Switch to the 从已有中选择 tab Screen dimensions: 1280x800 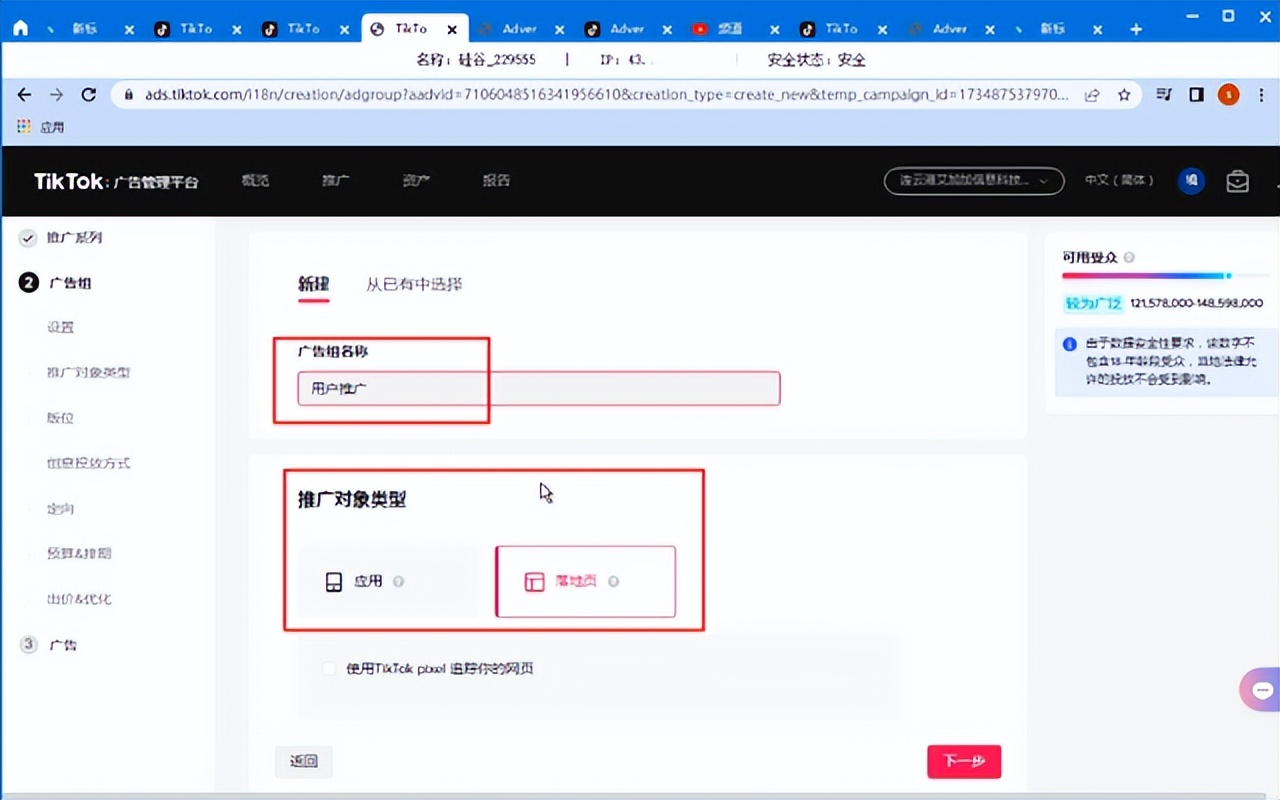coord(414,284)
